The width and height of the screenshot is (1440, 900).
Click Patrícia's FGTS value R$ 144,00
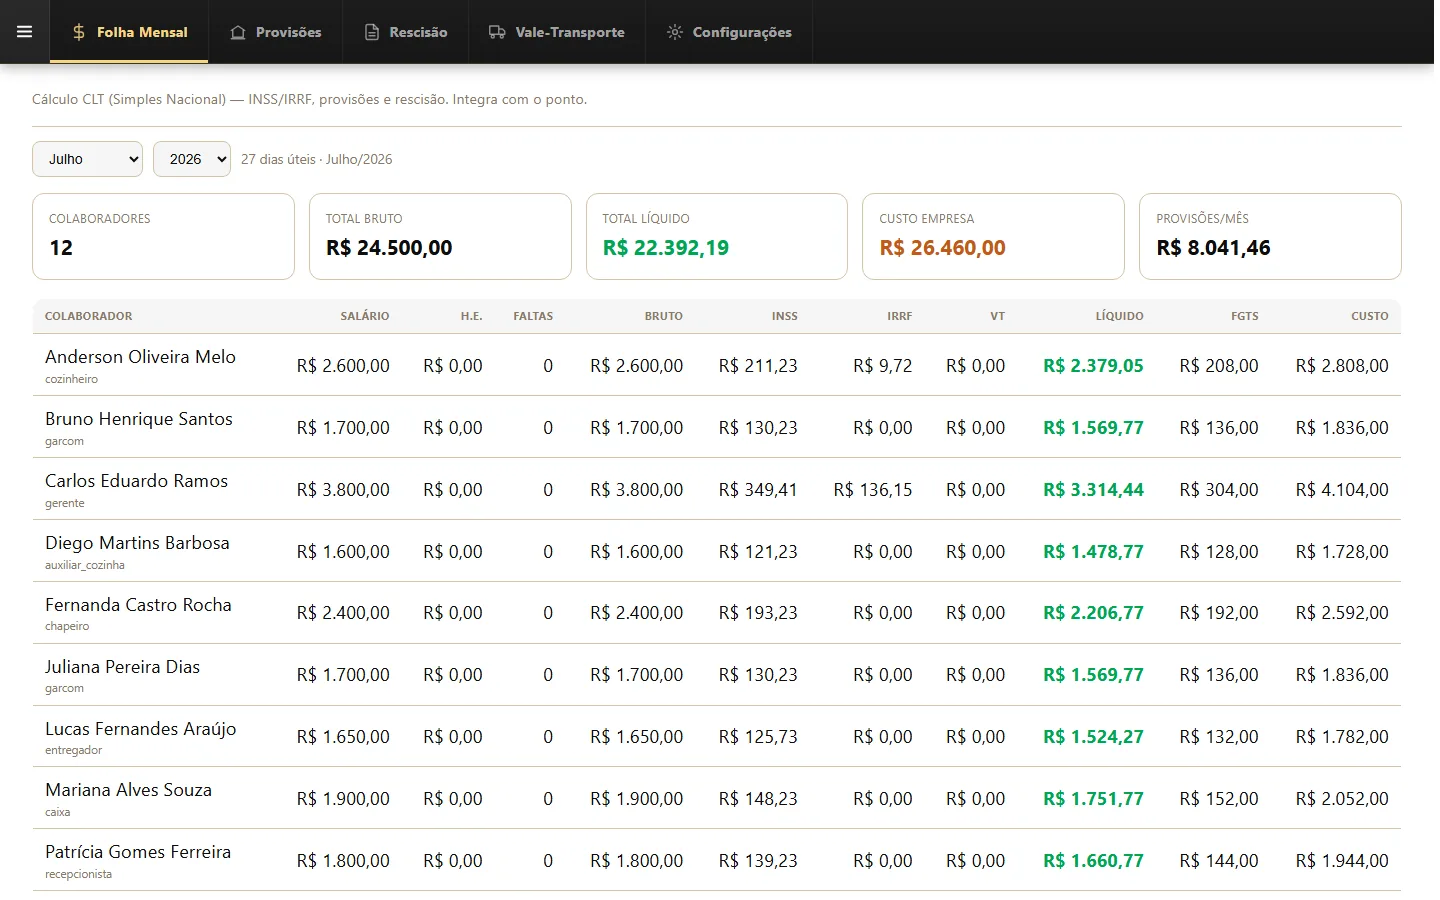[1219, 861]
